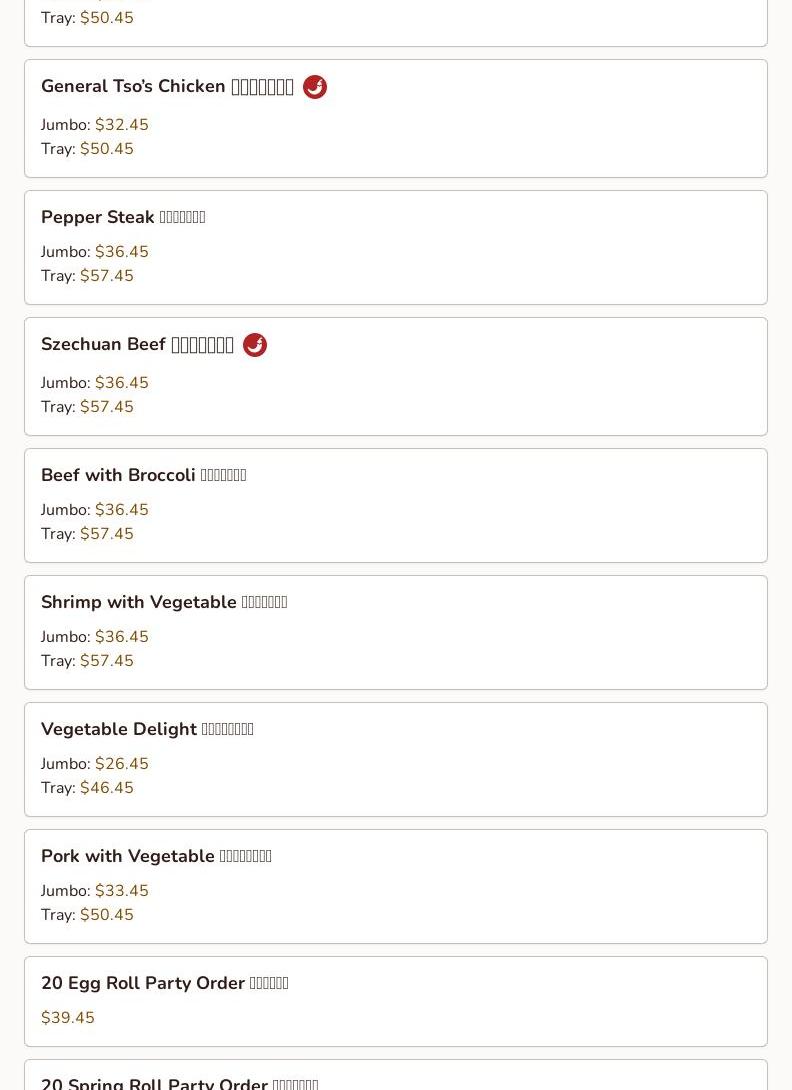
Task: Select the Jumbo $36.45 price under Szechuan Beef
Action: (x=121, y=383)
